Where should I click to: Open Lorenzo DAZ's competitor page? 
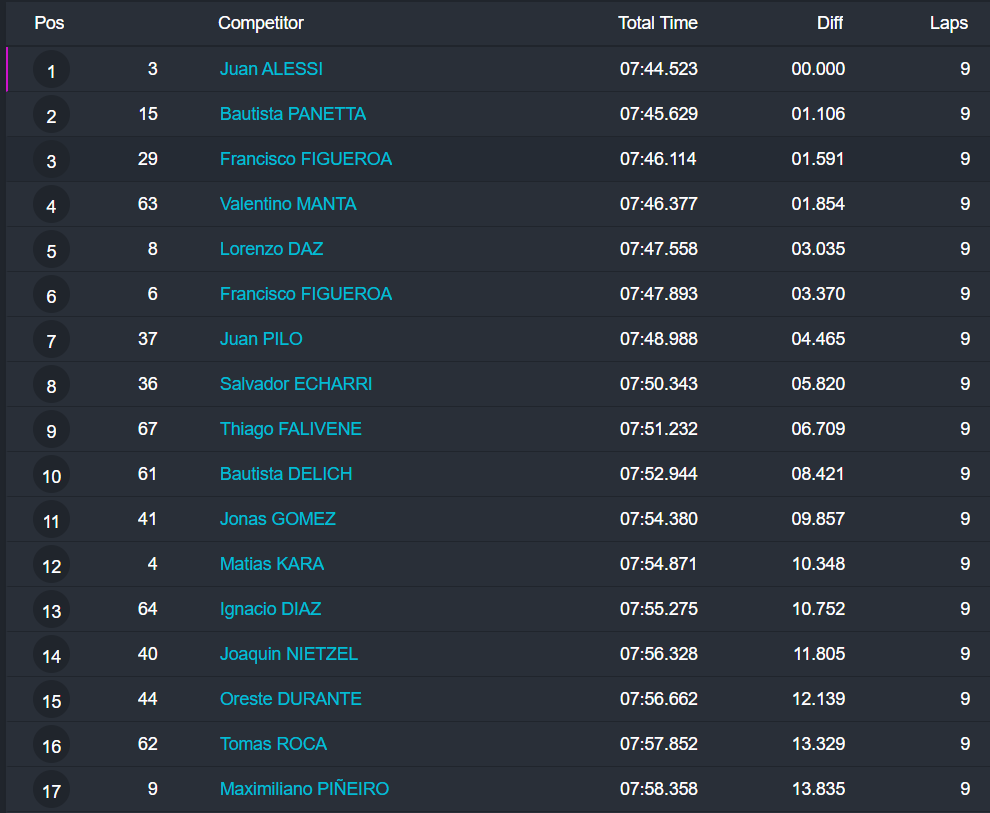tap(271, 249)
